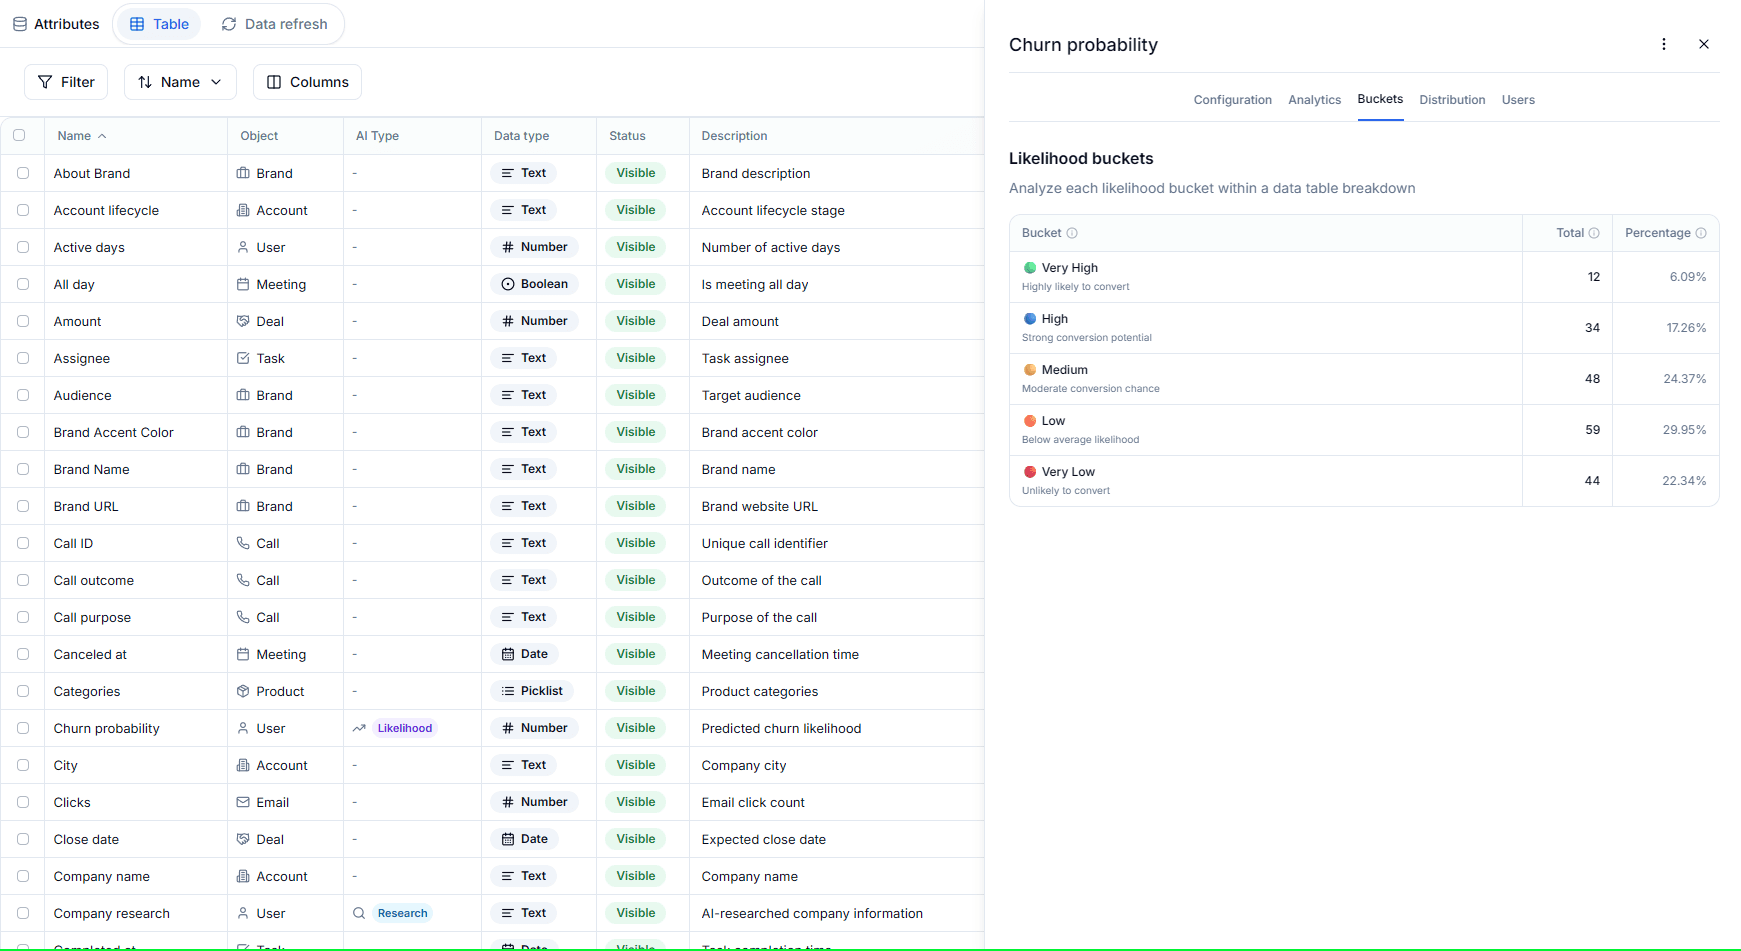Select the Filter funnel icon
This screenshot has width=1741, height=951.
(44, 82)
